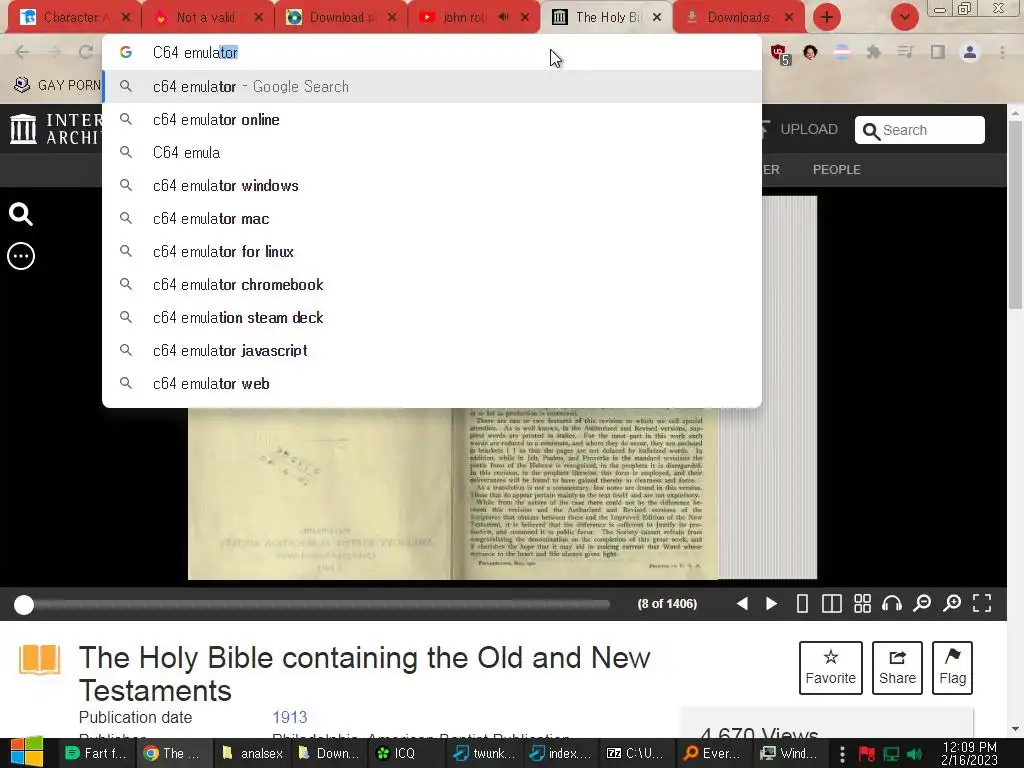
Task: Choose c64 emulator mac suggestion
Action: 432,218
